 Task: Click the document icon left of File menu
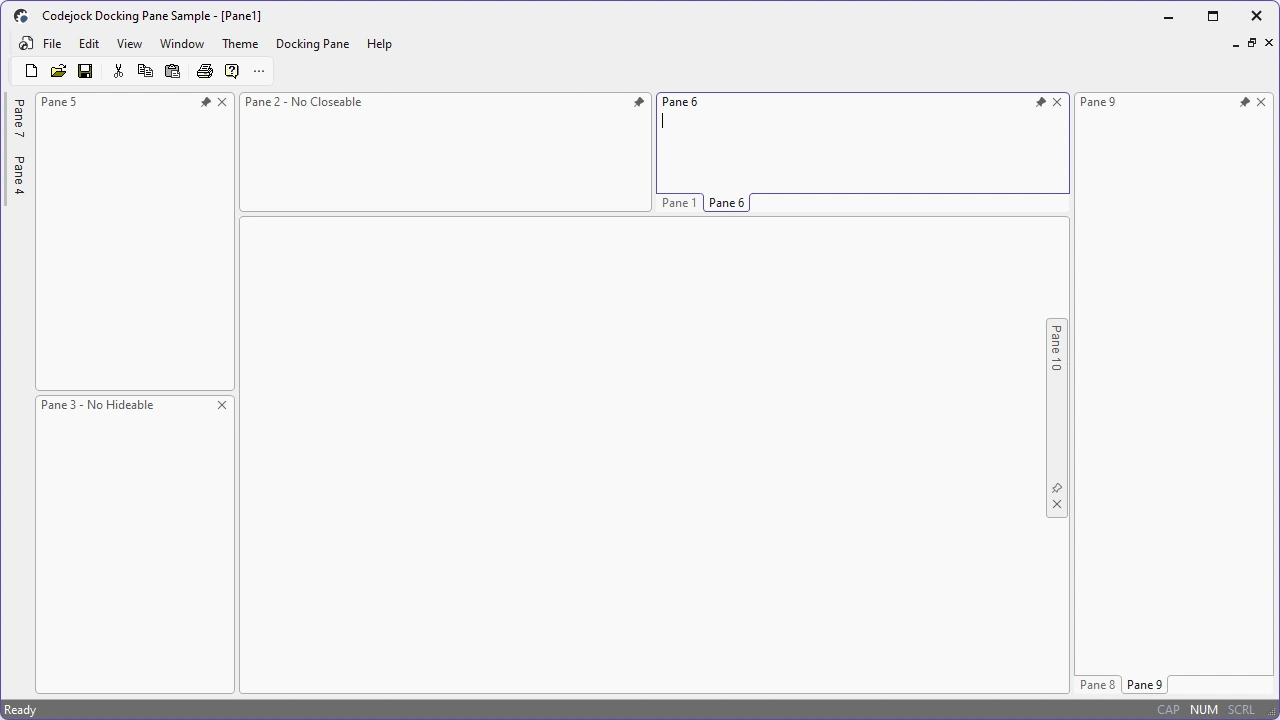click(26, 44)
